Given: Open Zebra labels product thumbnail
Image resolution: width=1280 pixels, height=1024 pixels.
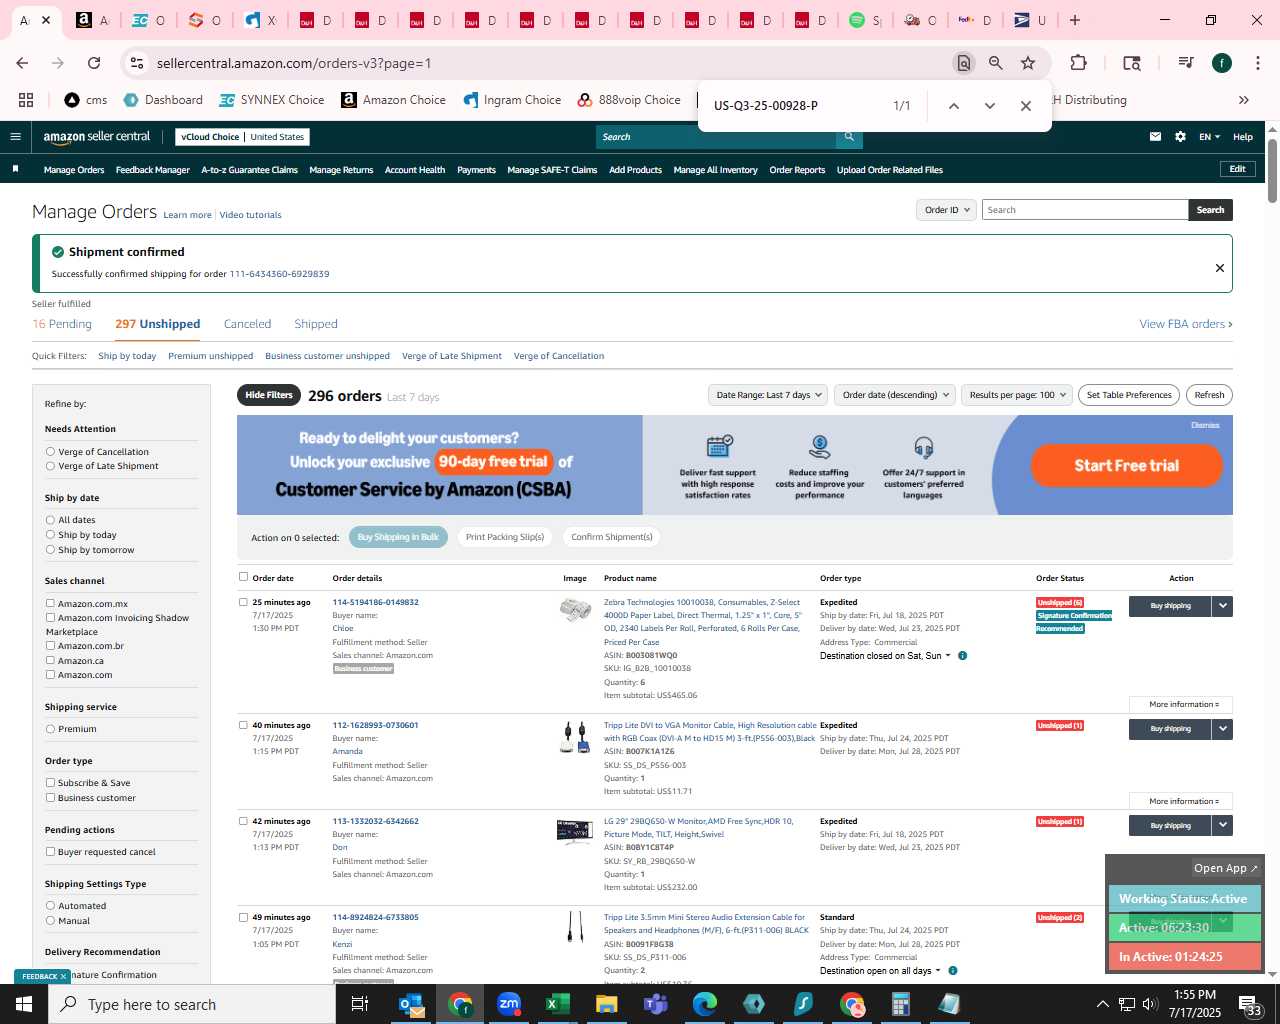Looking at the screenshot, I should click(x=575, y=609).
